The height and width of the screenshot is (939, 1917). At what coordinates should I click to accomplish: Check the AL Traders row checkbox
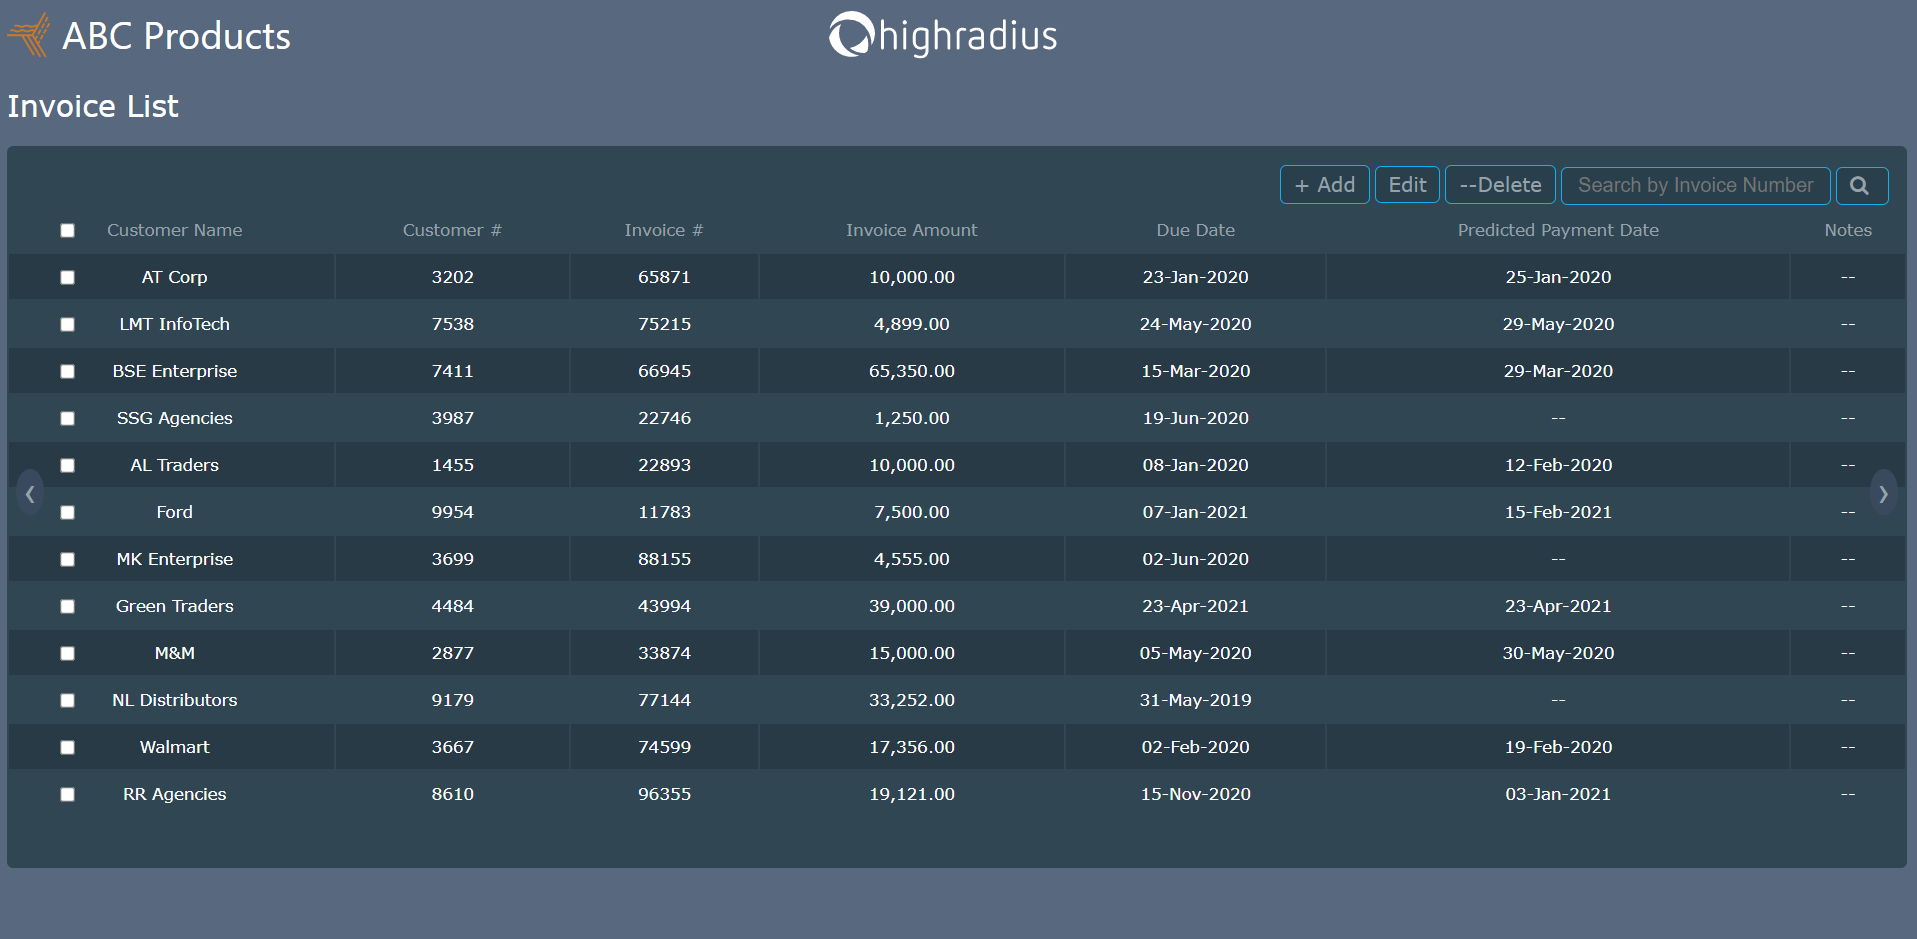coord(67,465)
